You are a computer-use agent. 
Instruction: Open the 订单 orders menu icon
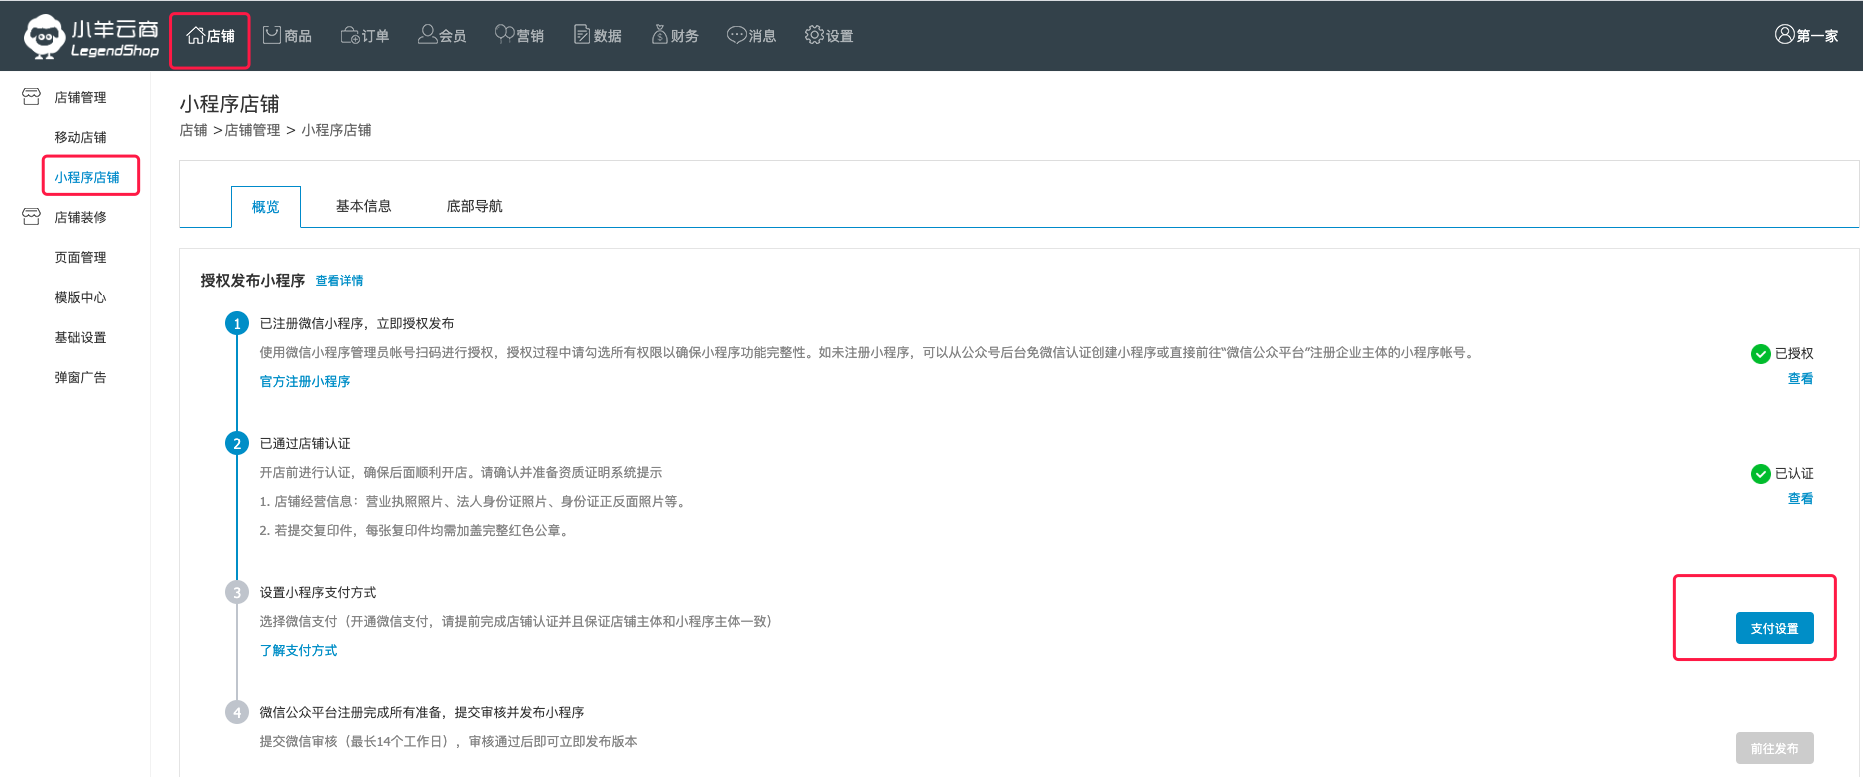coord(350,35)
